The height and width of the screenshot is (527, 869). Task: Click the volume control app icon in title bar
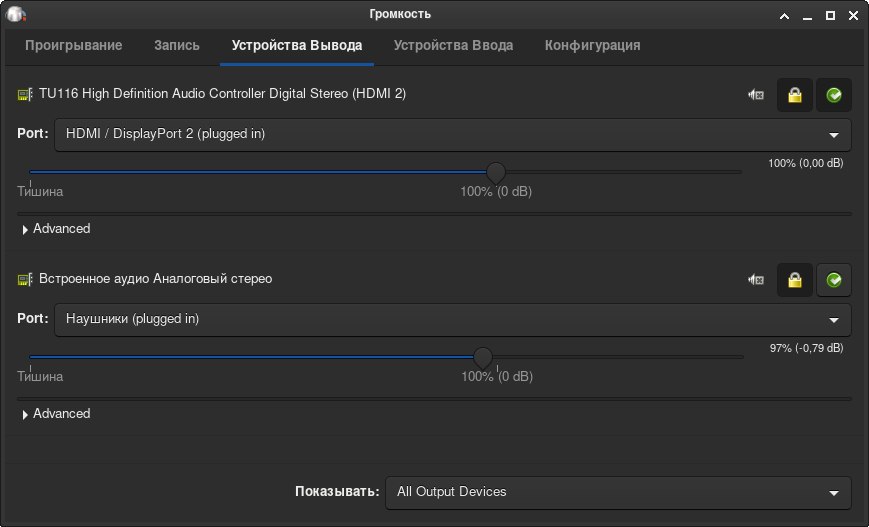pos(16,14)
